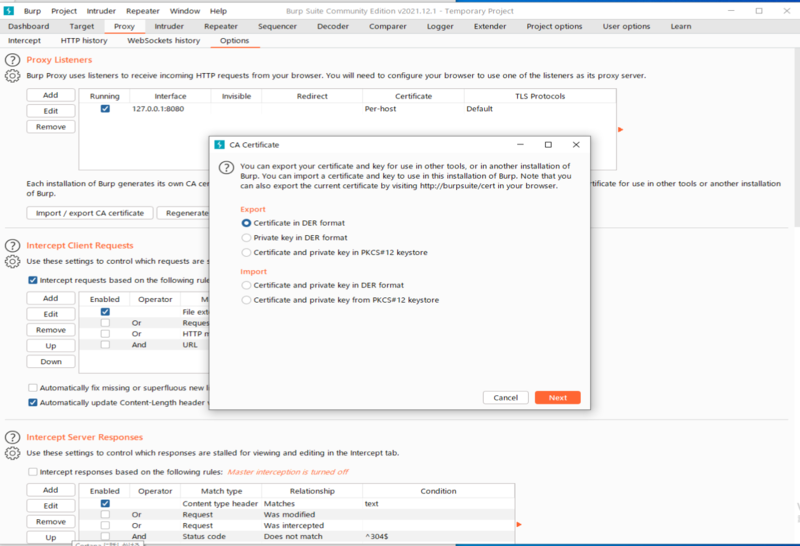Open the Learn tab
800x546 pixels.
[x=681, y=27]
